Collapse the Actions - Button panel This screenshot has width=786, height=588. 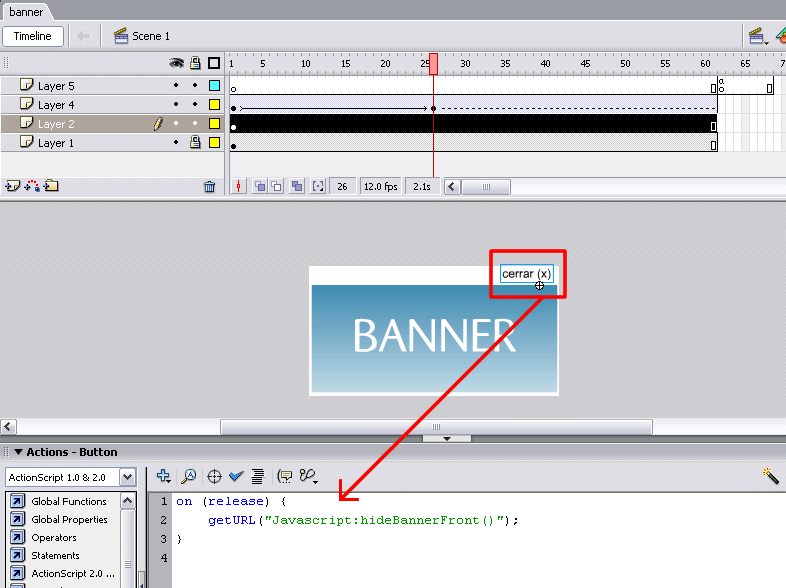tap(18, 452)
